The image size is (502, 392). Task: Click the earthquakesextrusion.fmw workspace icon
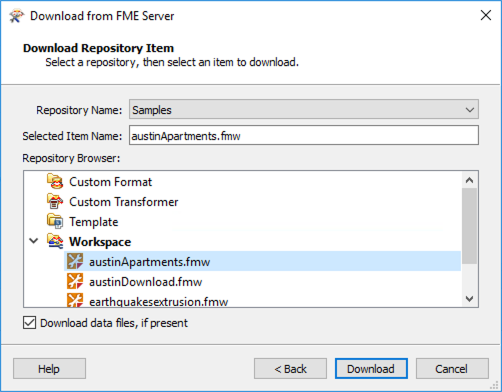pyautogui.click(x=75, y=300)
